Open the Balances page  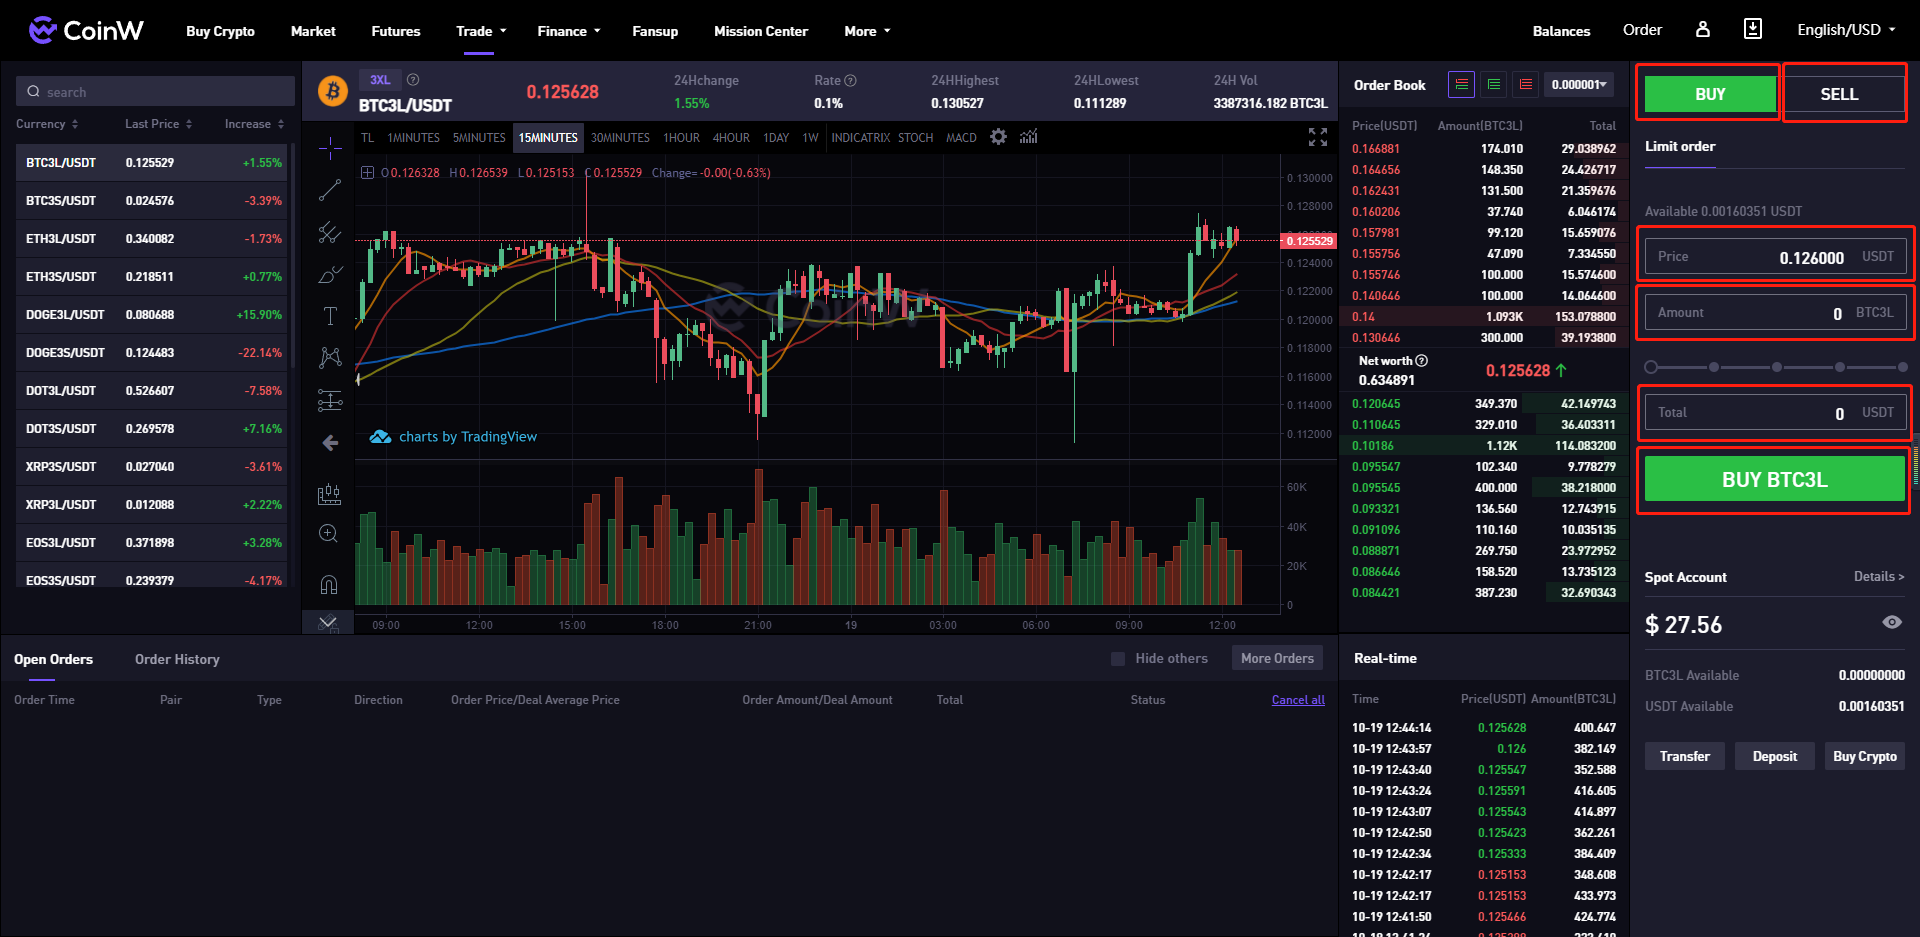1561,31
